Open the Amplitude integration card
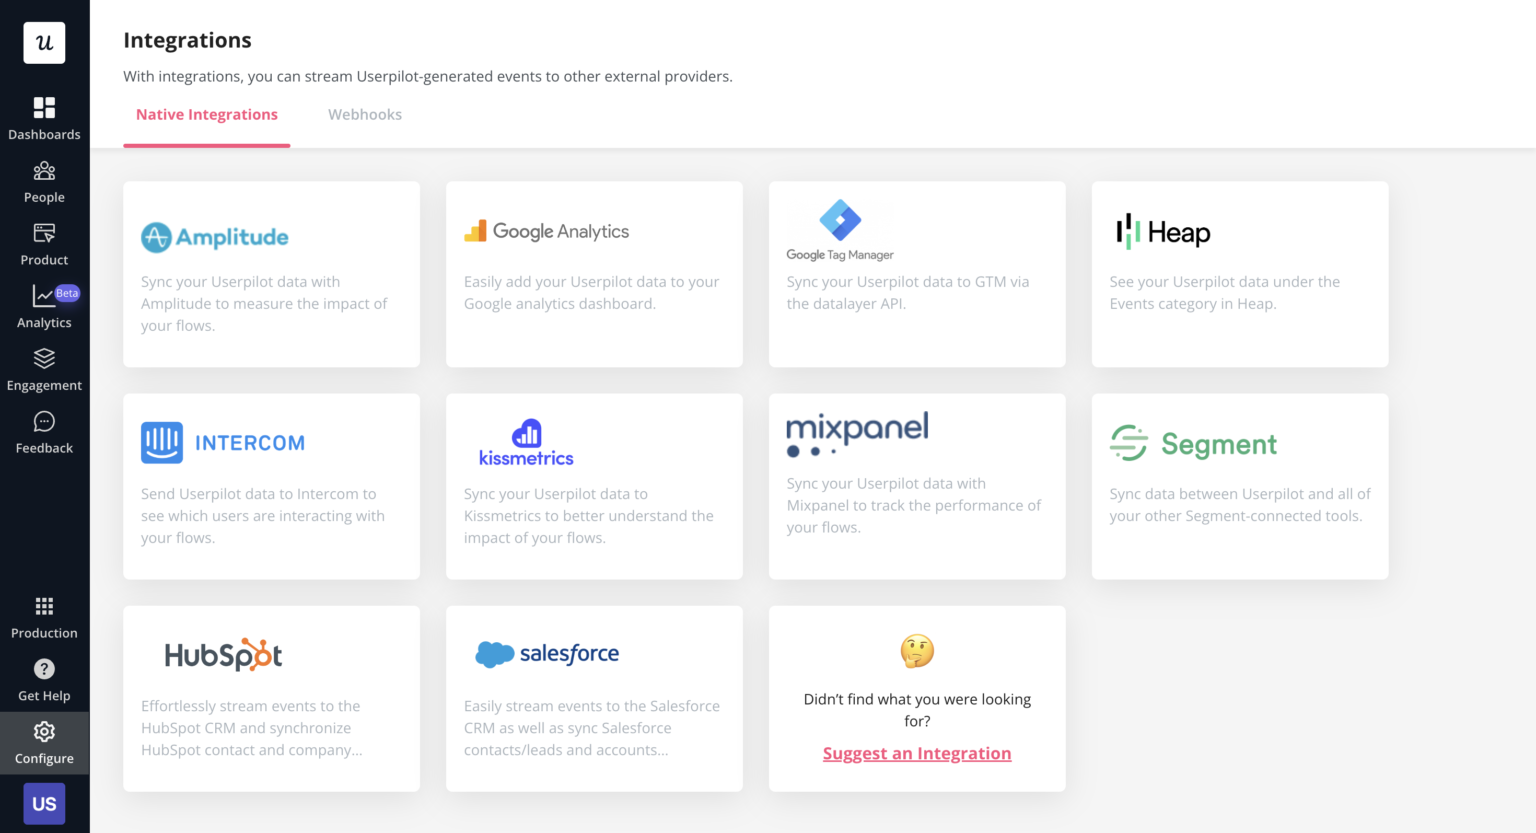Screen dimensions: 1536x833 tap(271, 274)
